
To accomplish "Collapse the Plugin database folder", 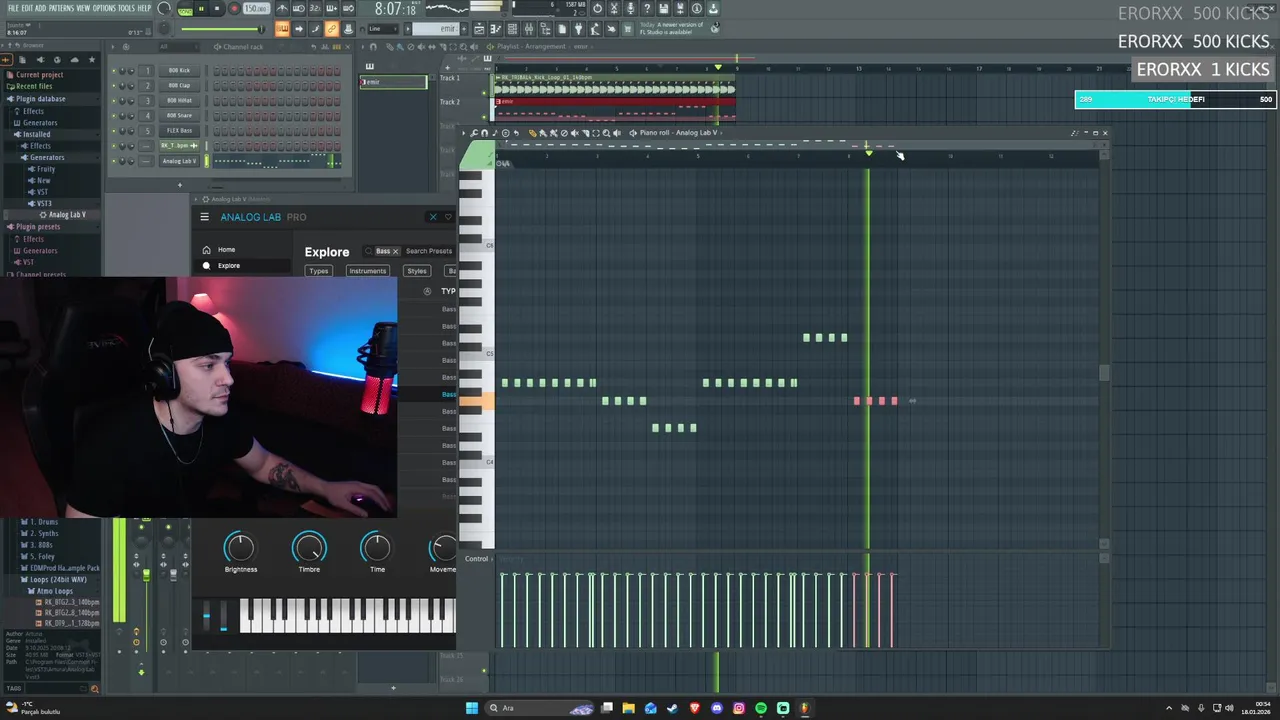I will [40, 98].
